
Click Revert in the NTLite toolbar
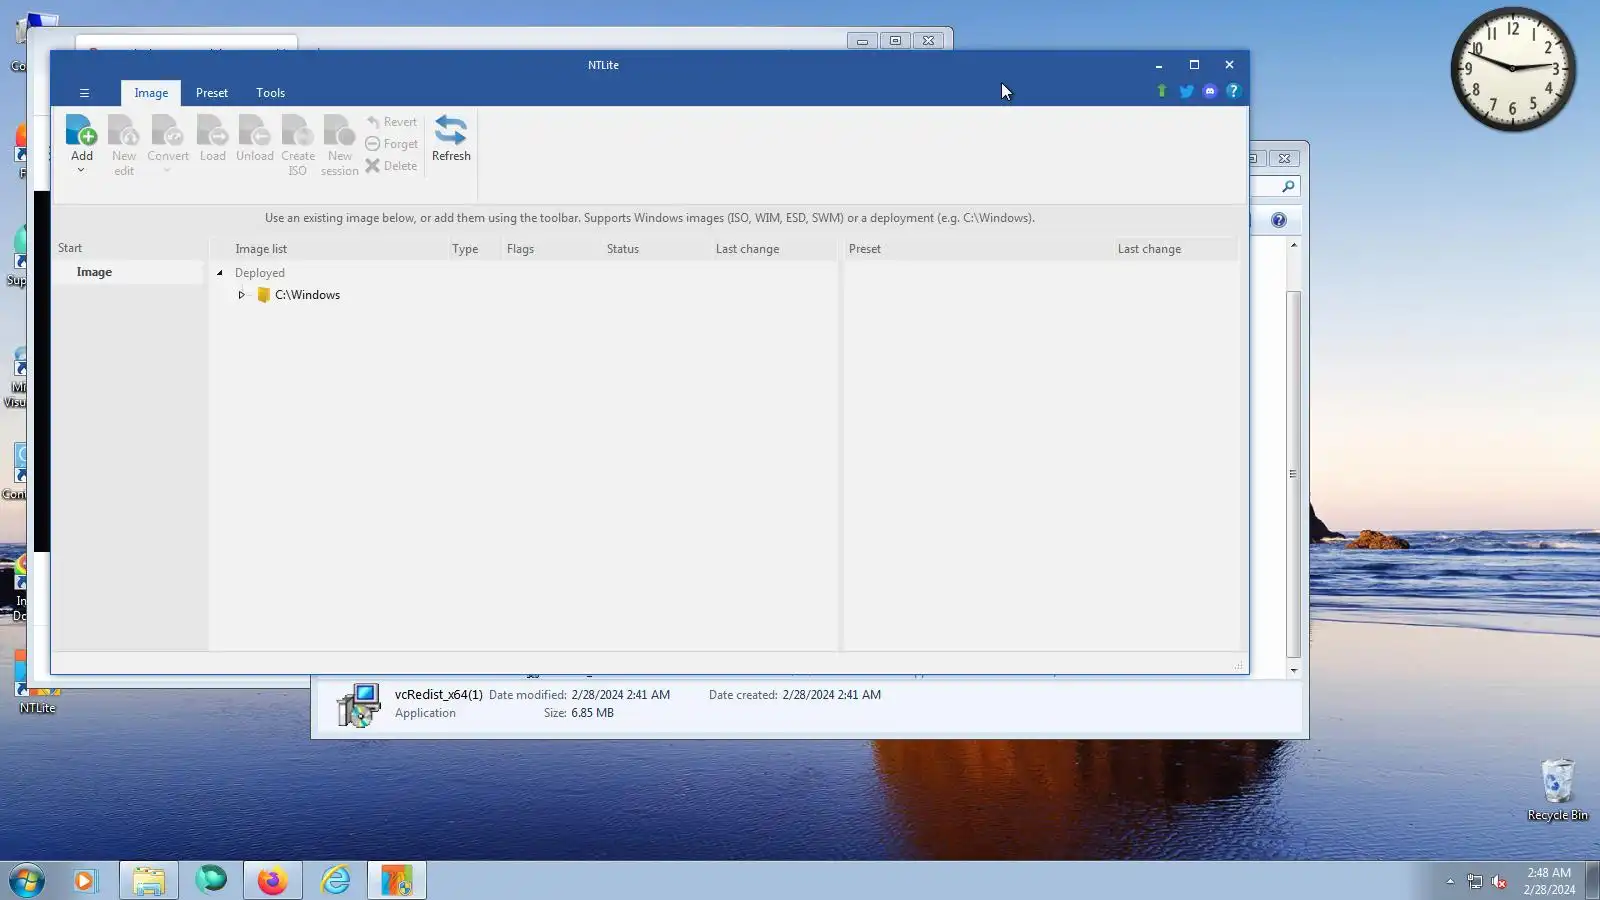tap(392, 122)
